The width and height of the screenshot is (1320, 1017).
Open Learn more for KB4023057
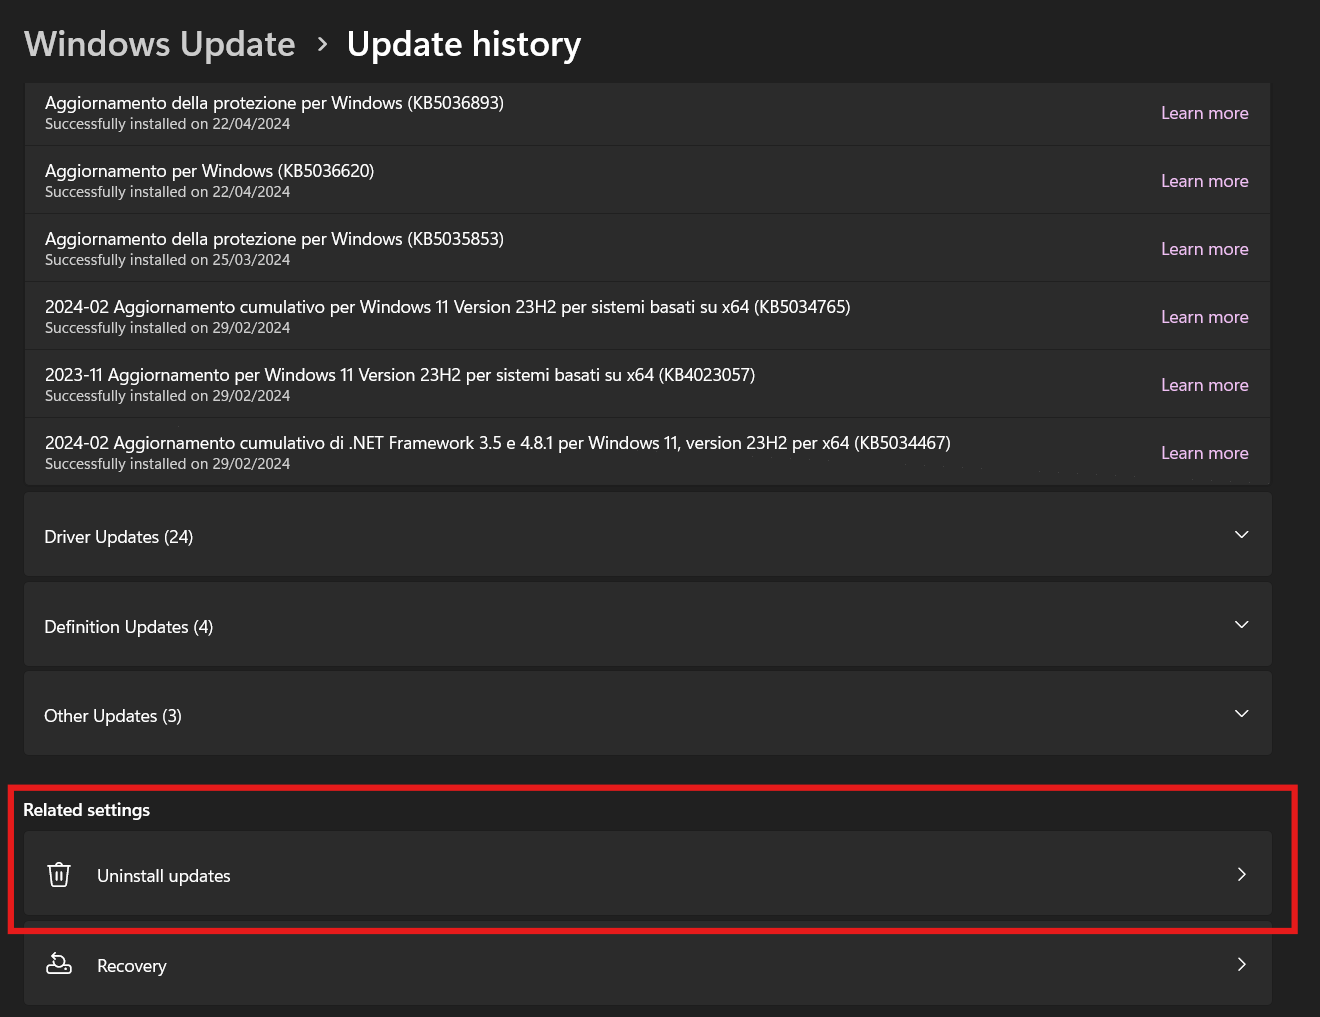1204,385
